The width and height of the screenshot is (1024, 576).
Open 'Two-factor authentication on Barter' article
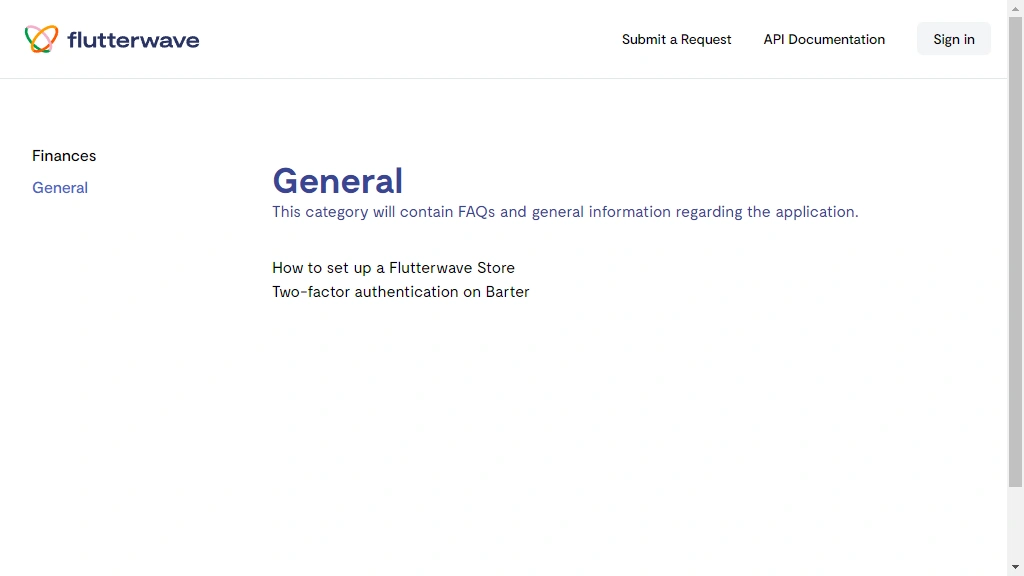(400, 292)
